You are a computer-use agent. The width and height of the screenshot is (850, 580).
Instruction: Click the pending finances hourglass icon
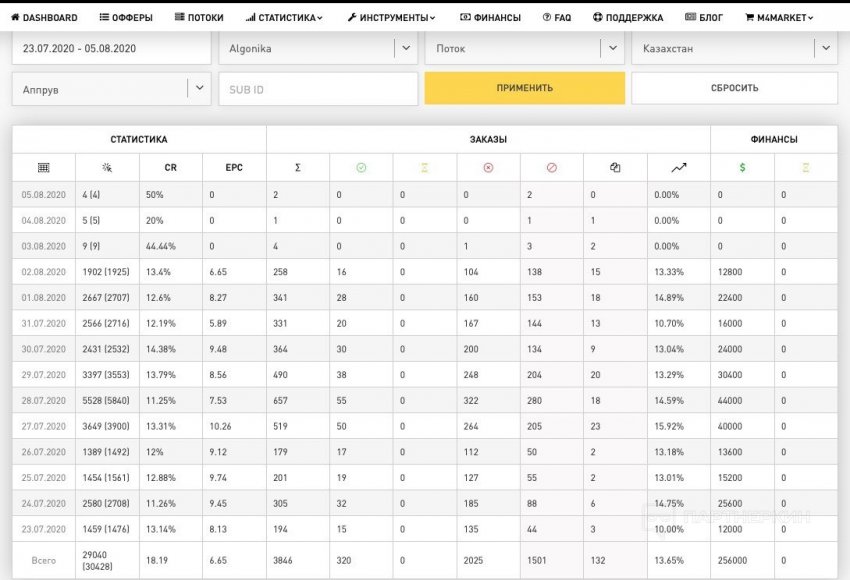click(806, 167)
